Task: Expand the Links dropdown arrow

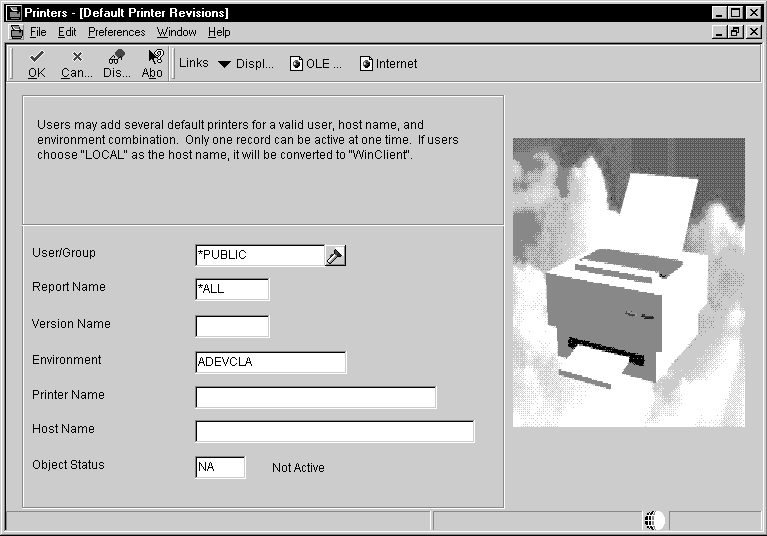Action: click(224, 64)
